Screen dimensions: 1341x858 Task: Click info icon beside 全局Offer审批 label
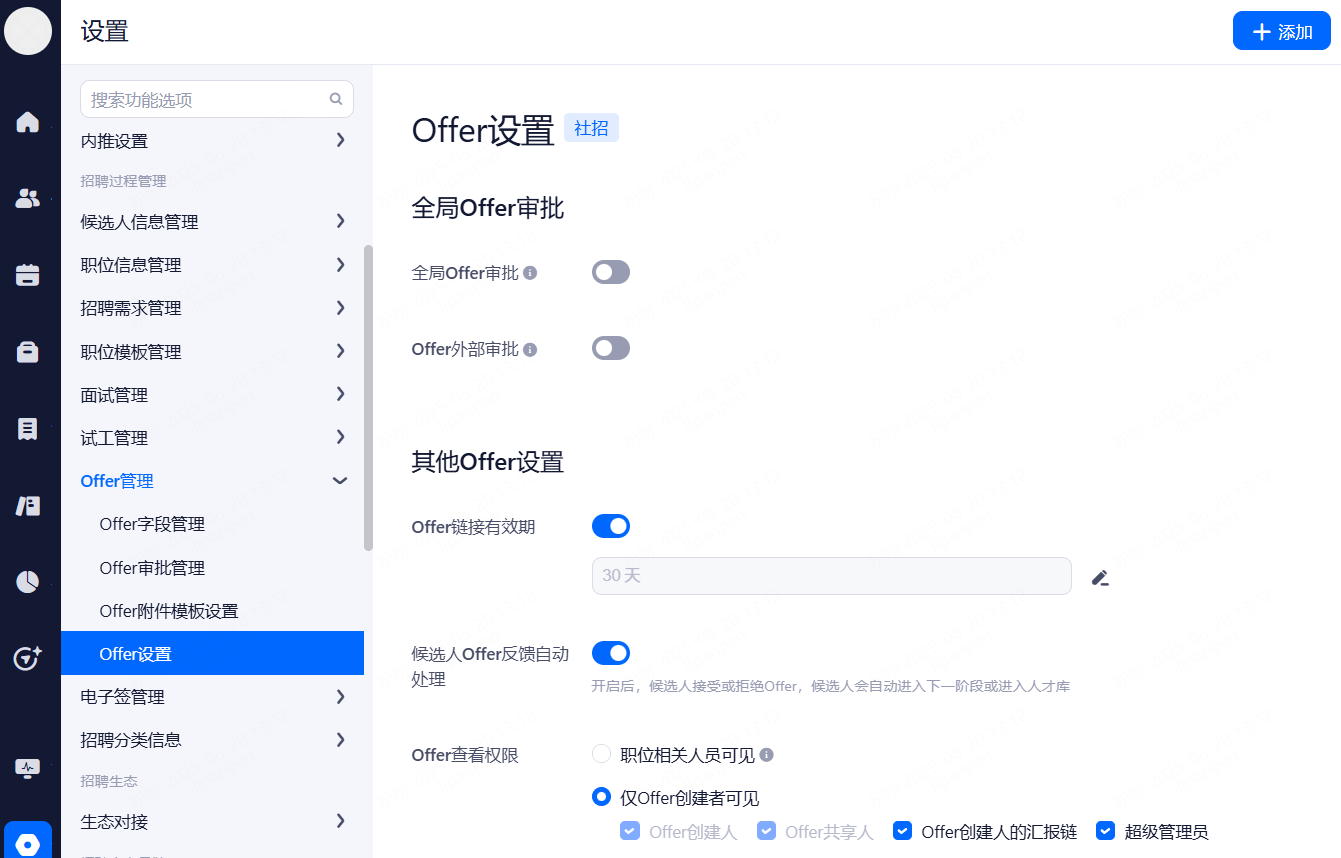pos(530,273)
